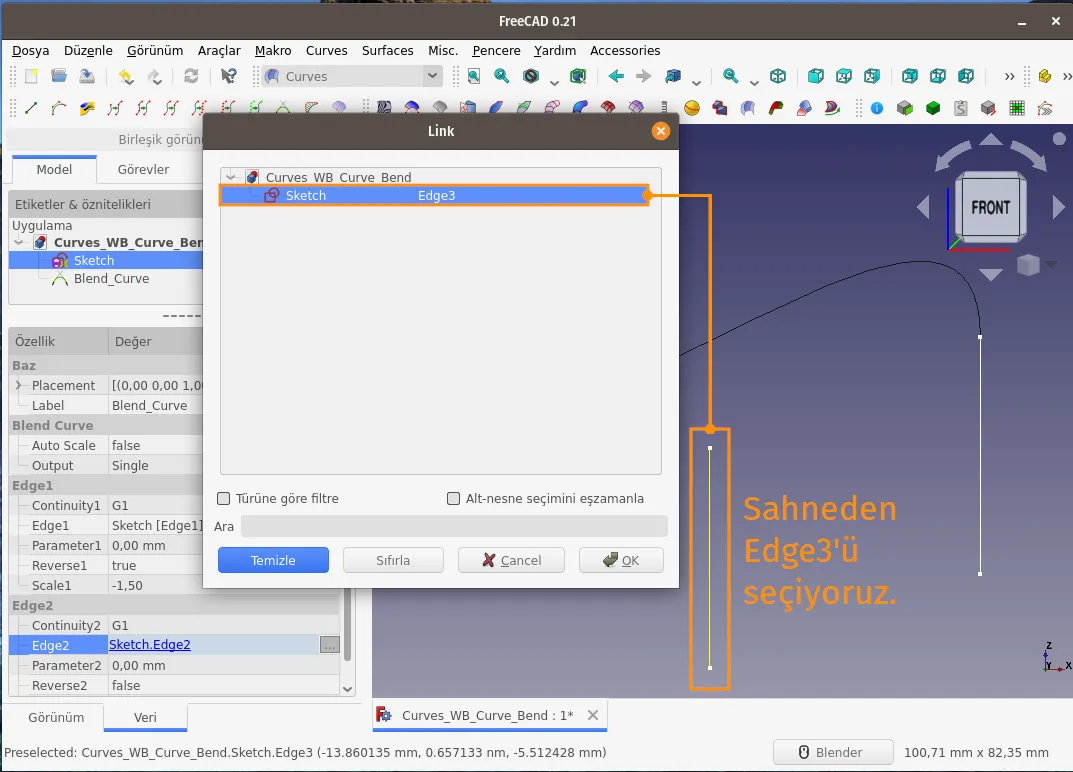Viewport: 1073px width, 772px height.
Task: Click the property panel scrollbar down arrow
Action: click(347, 689)
